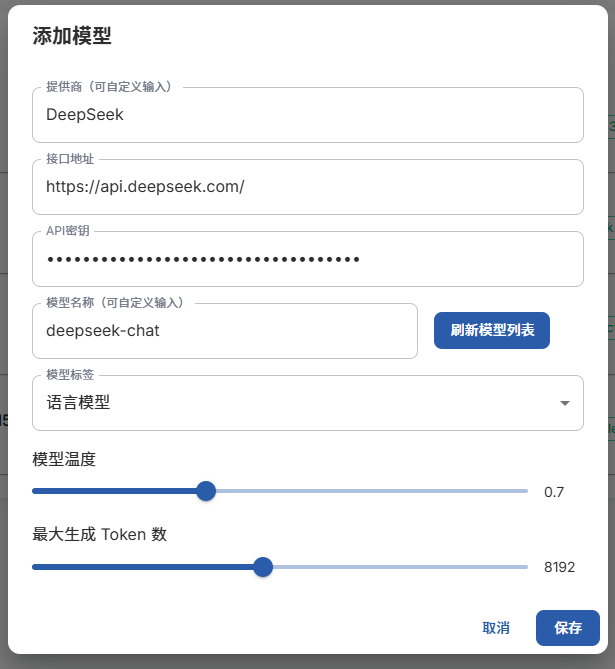Open the 模型标签 dropdown showing 语言模型

click(x=308, y=403)
